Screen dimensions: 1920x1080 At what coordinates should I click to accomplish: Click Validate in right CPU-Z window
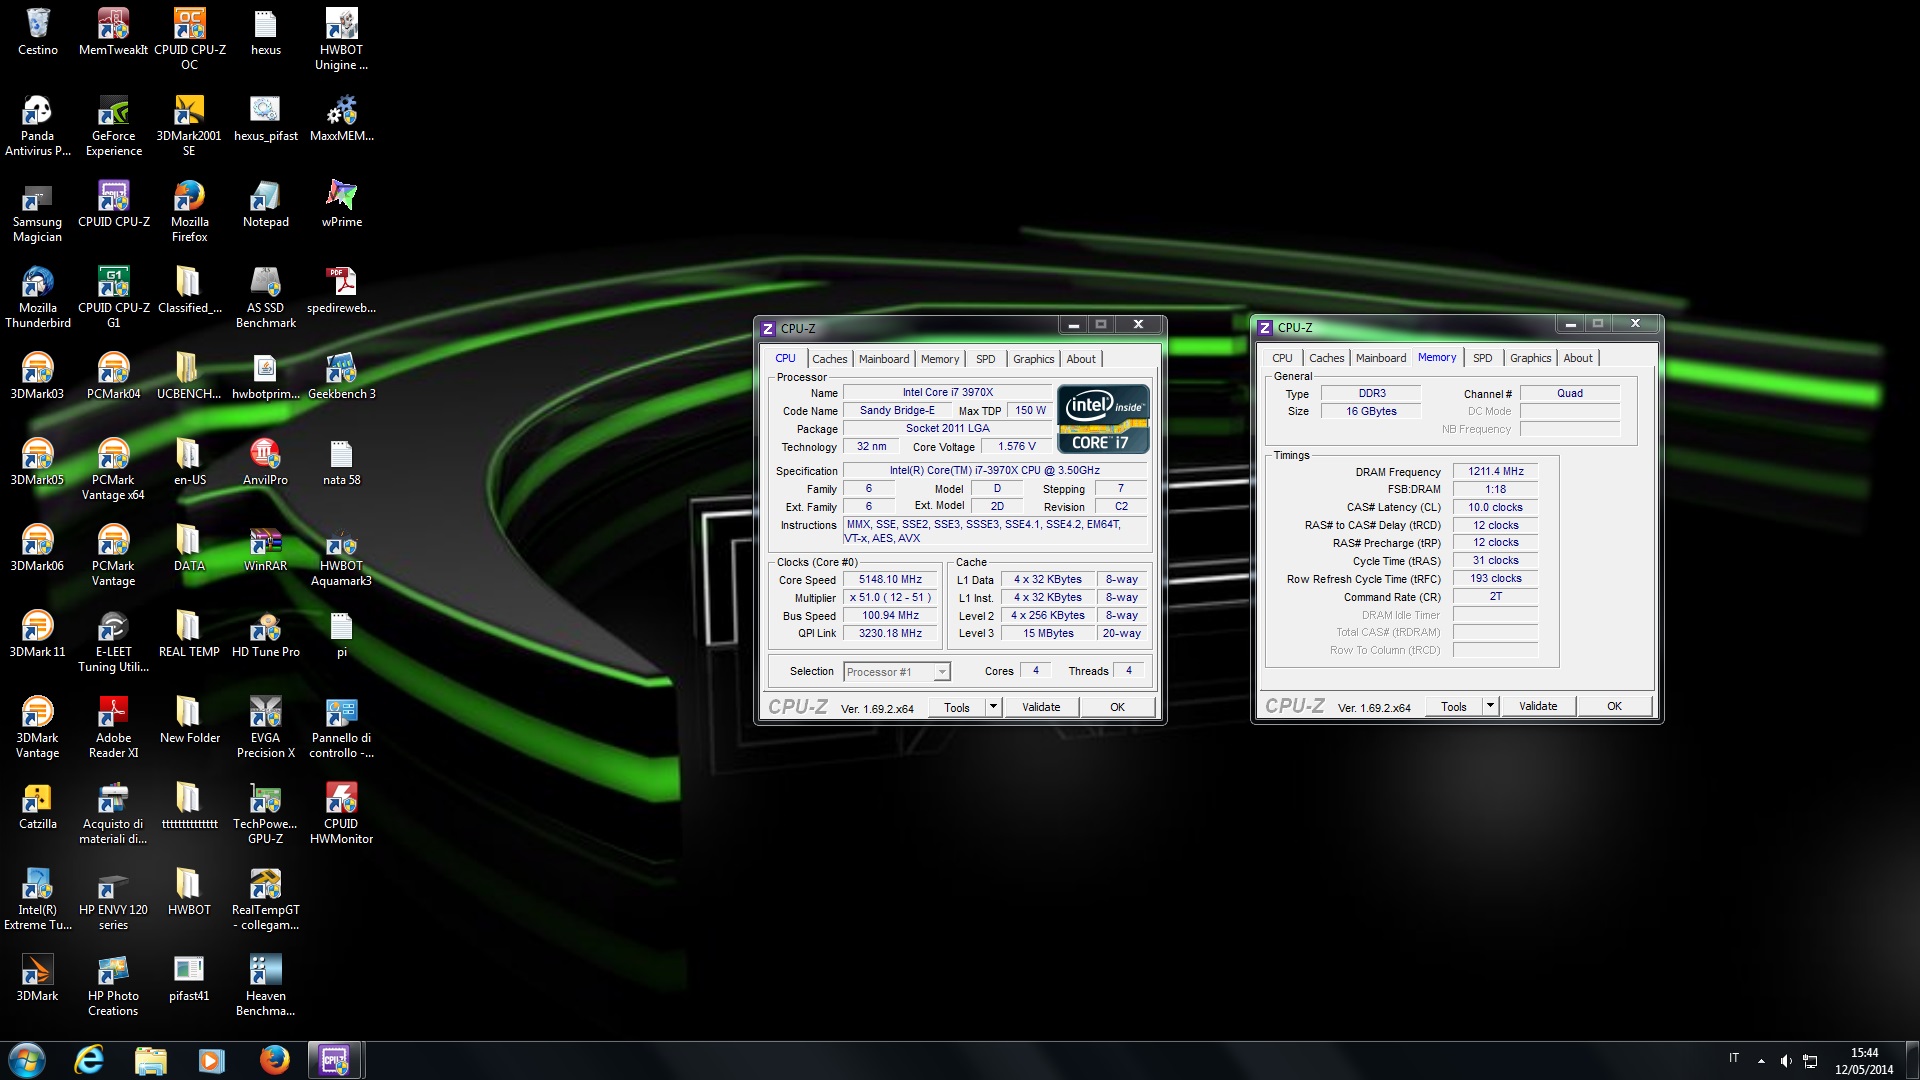1538,706
